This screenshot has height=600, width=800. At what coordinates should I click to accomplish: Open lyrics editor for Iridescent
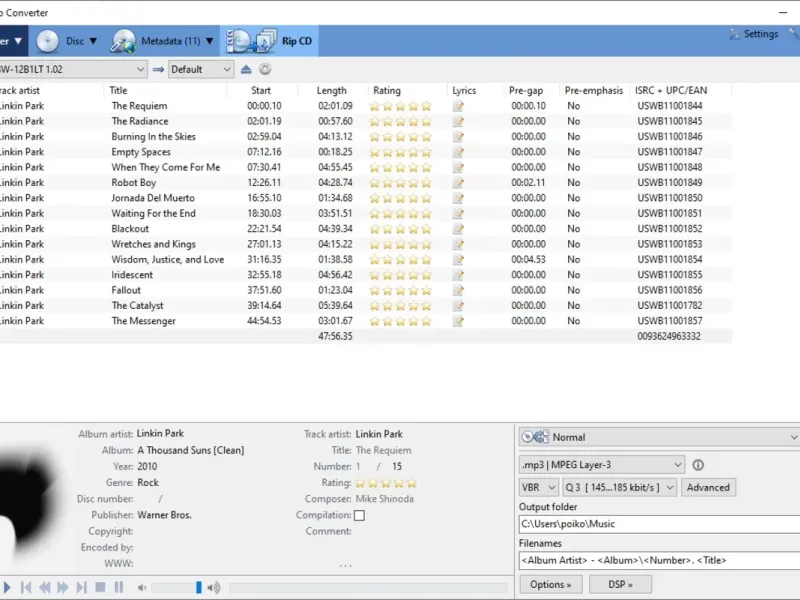[x=458, y=275]
